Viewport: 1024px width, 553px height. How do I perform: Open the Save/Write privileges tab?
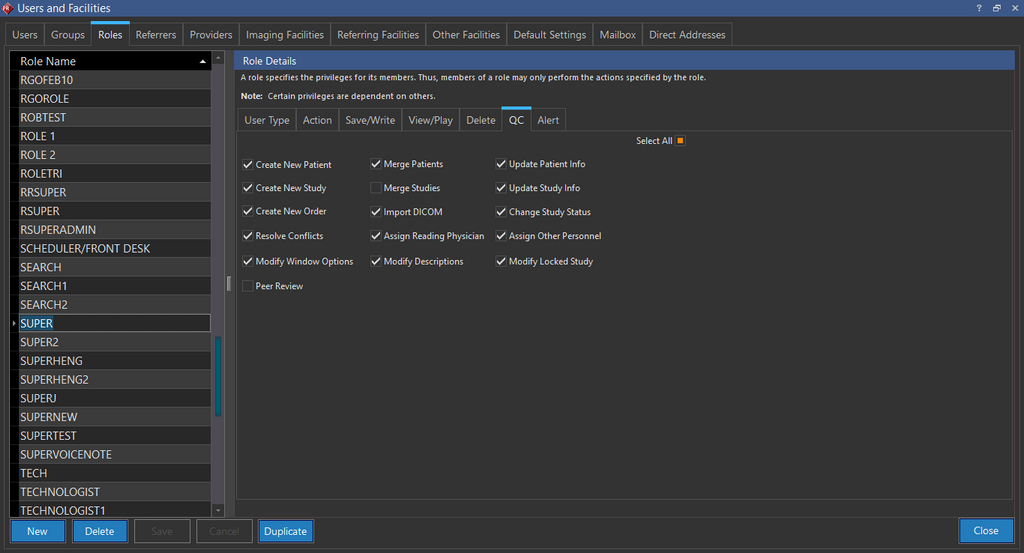370,120
